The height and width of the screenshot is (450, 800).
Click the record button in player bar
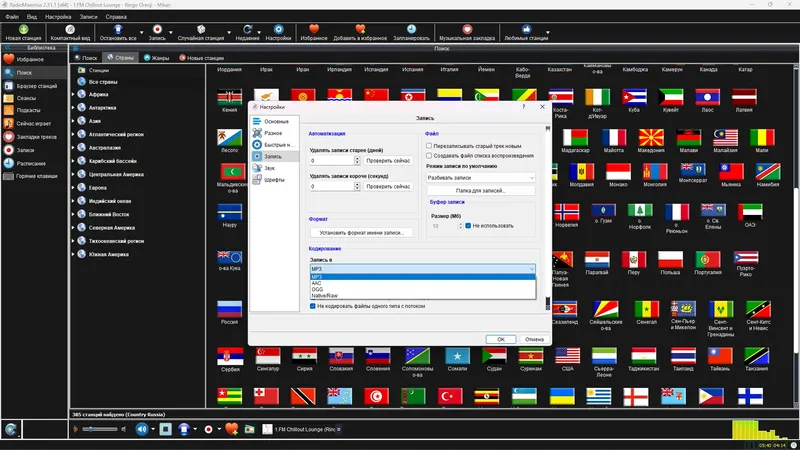click(x=208, y=429)
